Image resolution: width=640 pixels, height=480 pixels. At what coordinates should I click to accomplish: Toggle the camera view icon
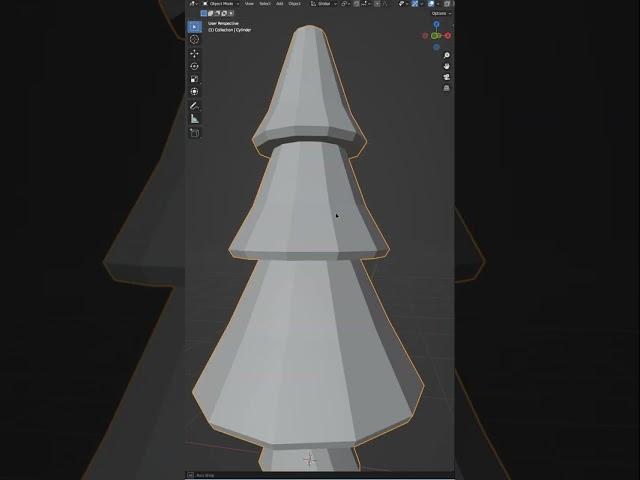447,77
